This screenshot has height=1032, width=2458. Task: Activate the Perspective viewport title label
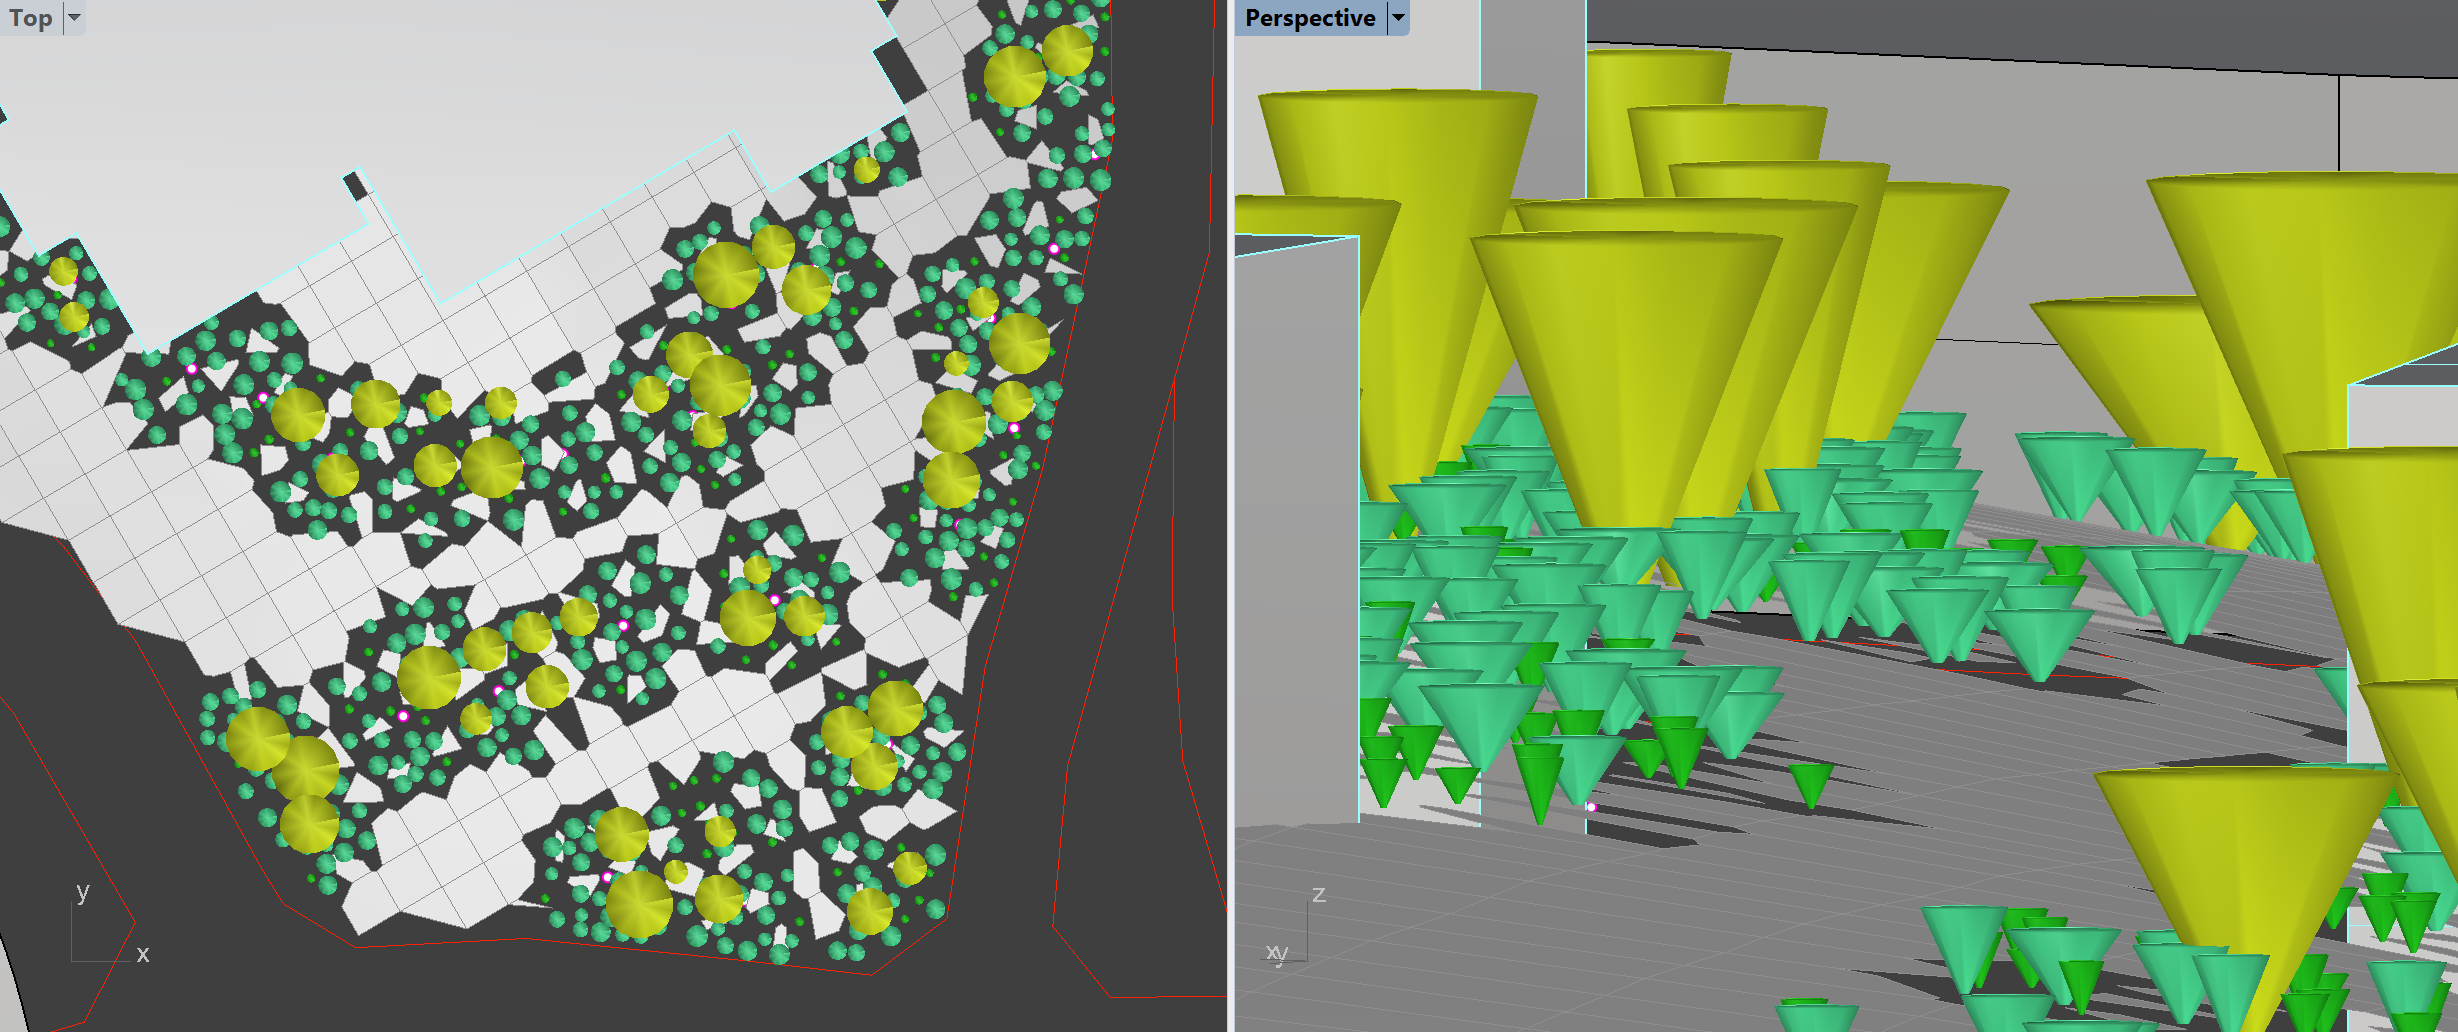point(1309,18)
